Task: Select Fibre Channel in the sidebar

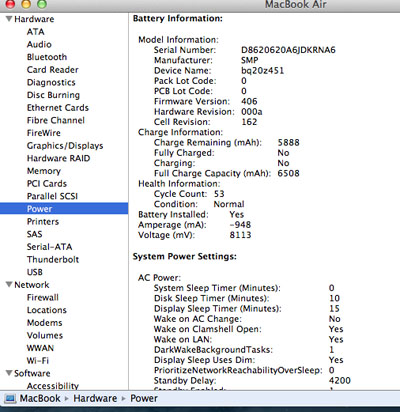Action: point(56,120)
